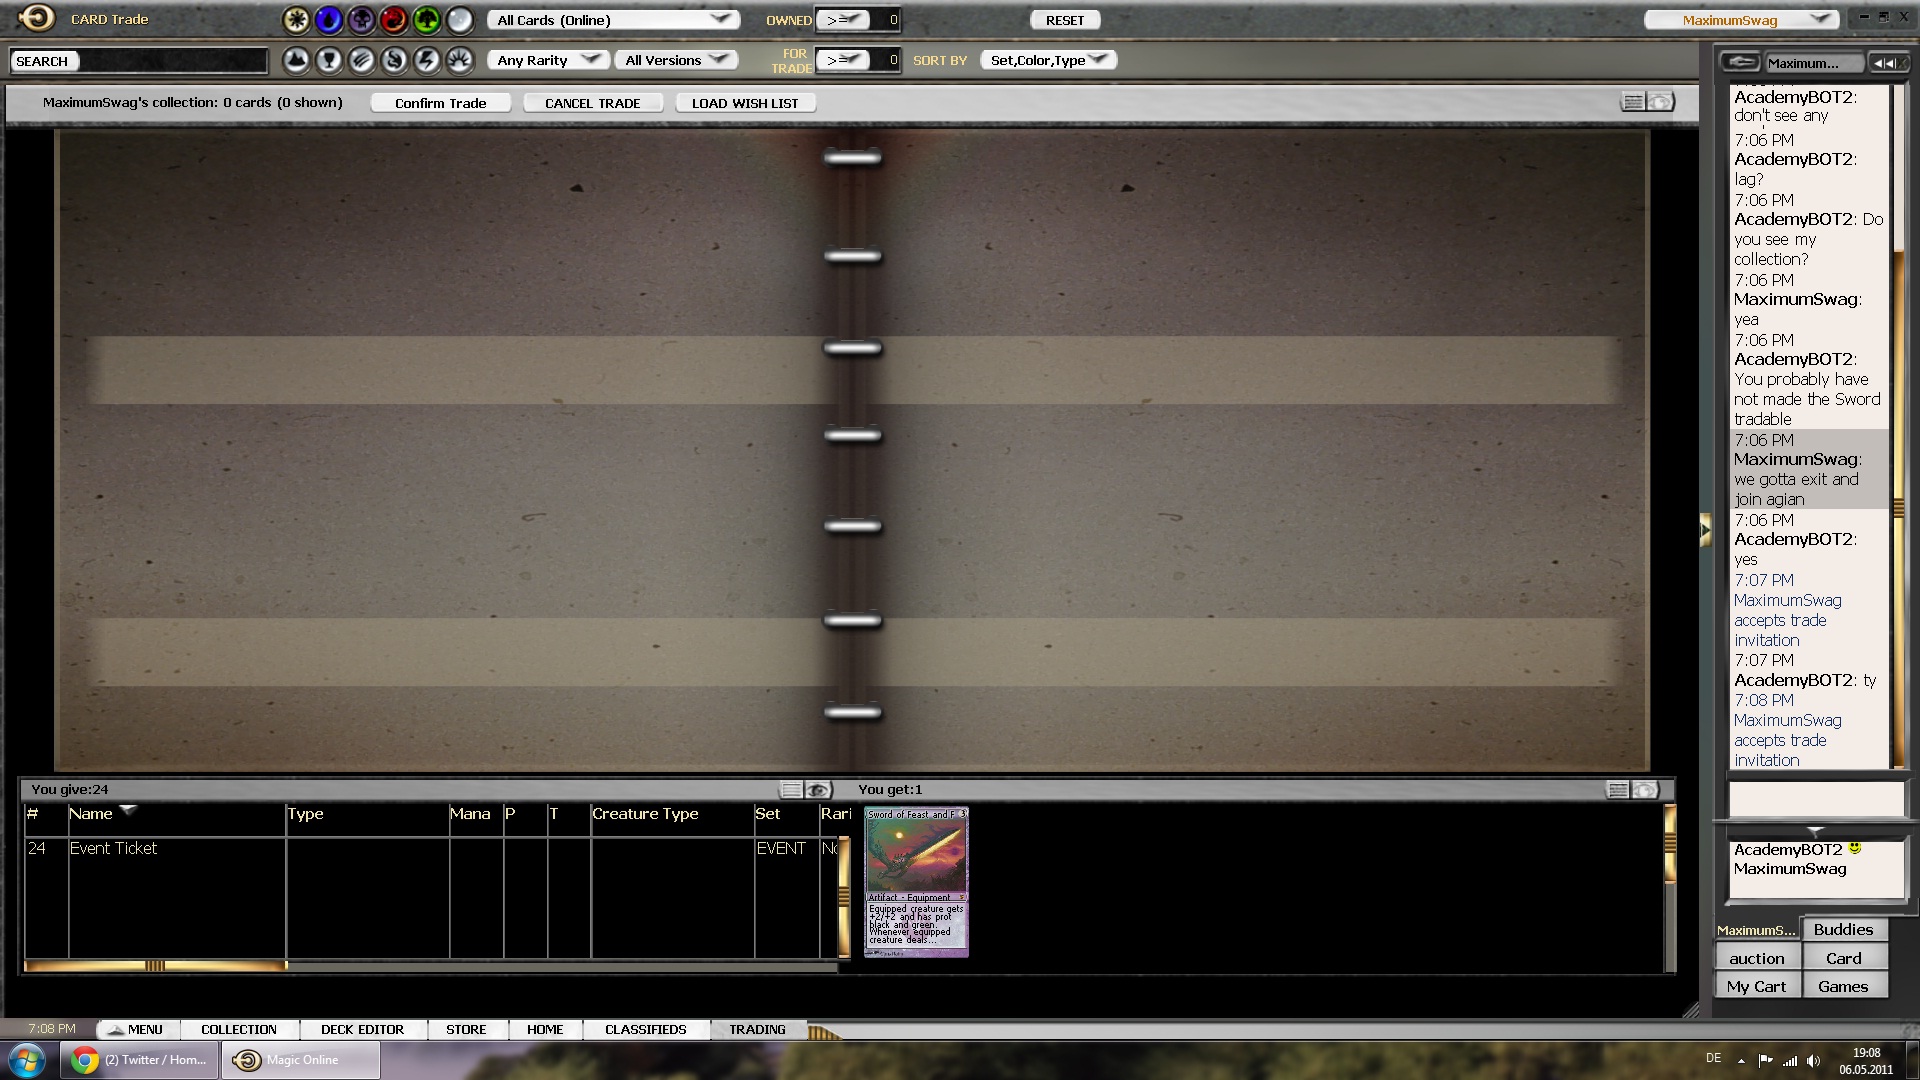Filter by land card type icon
1920x1080 pixels.
tap(296, 60)
